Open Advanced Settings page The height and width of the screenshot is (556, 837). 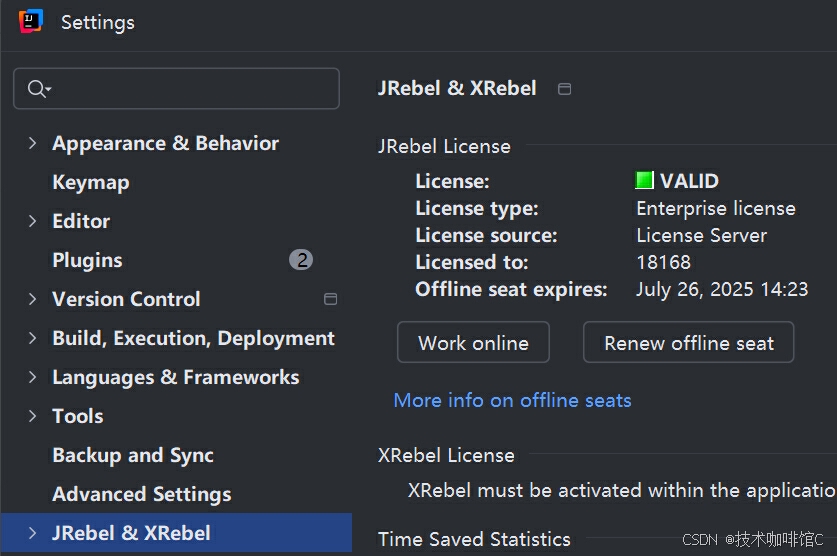[142, 494]
